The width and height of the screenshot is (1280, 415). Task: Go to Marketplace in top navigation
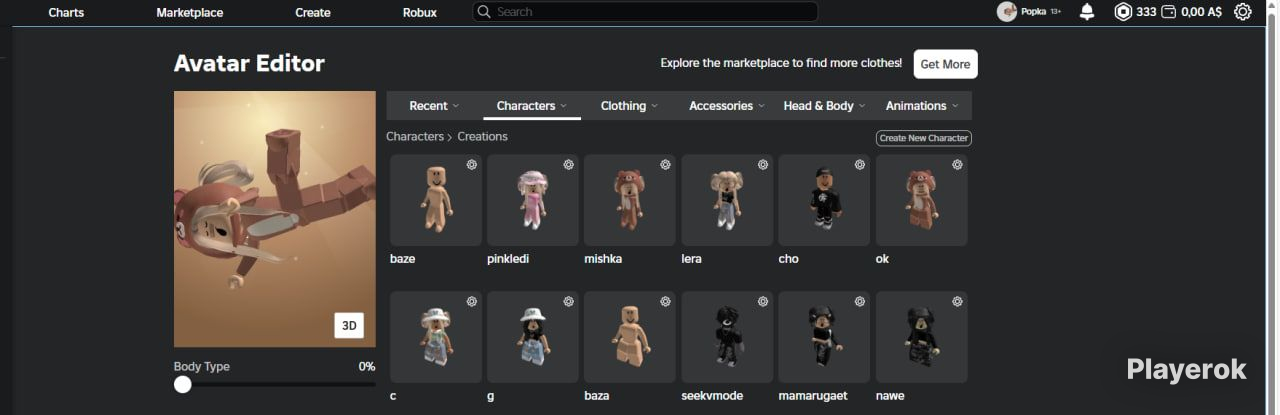190,12
